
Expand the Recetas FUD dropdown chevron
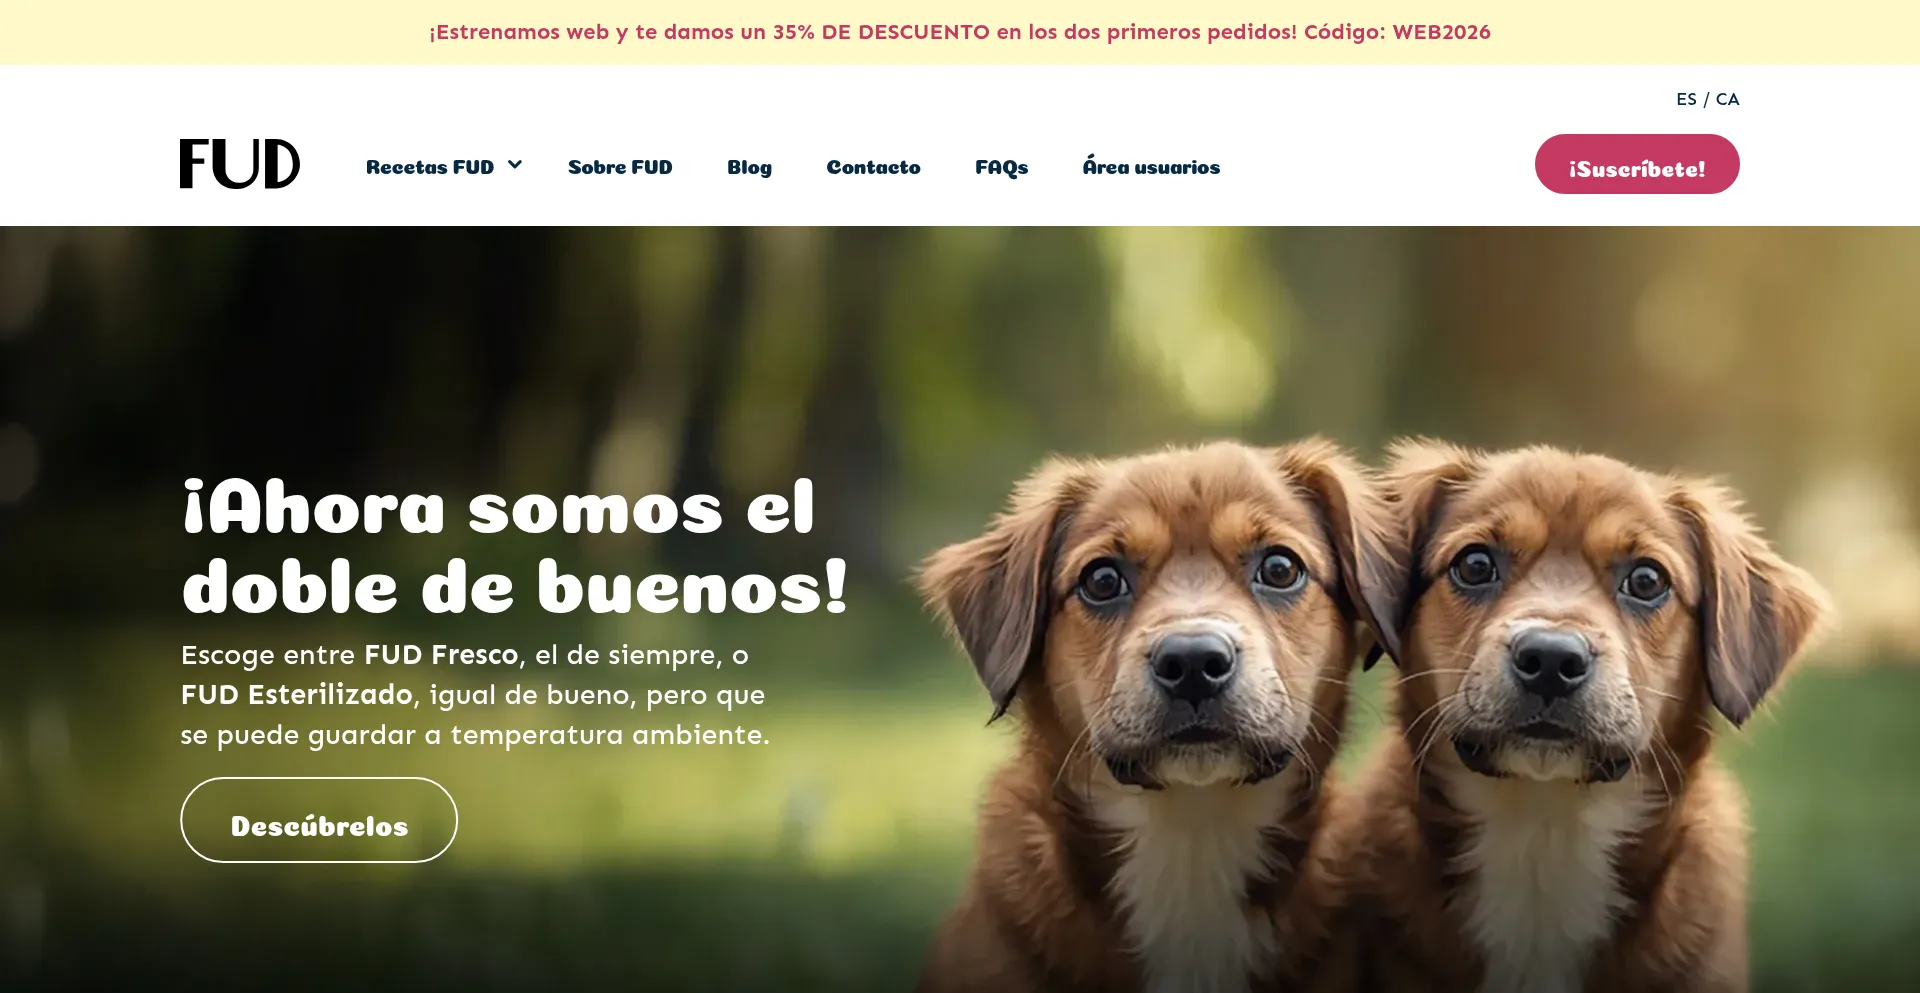[x=515, y=165]
